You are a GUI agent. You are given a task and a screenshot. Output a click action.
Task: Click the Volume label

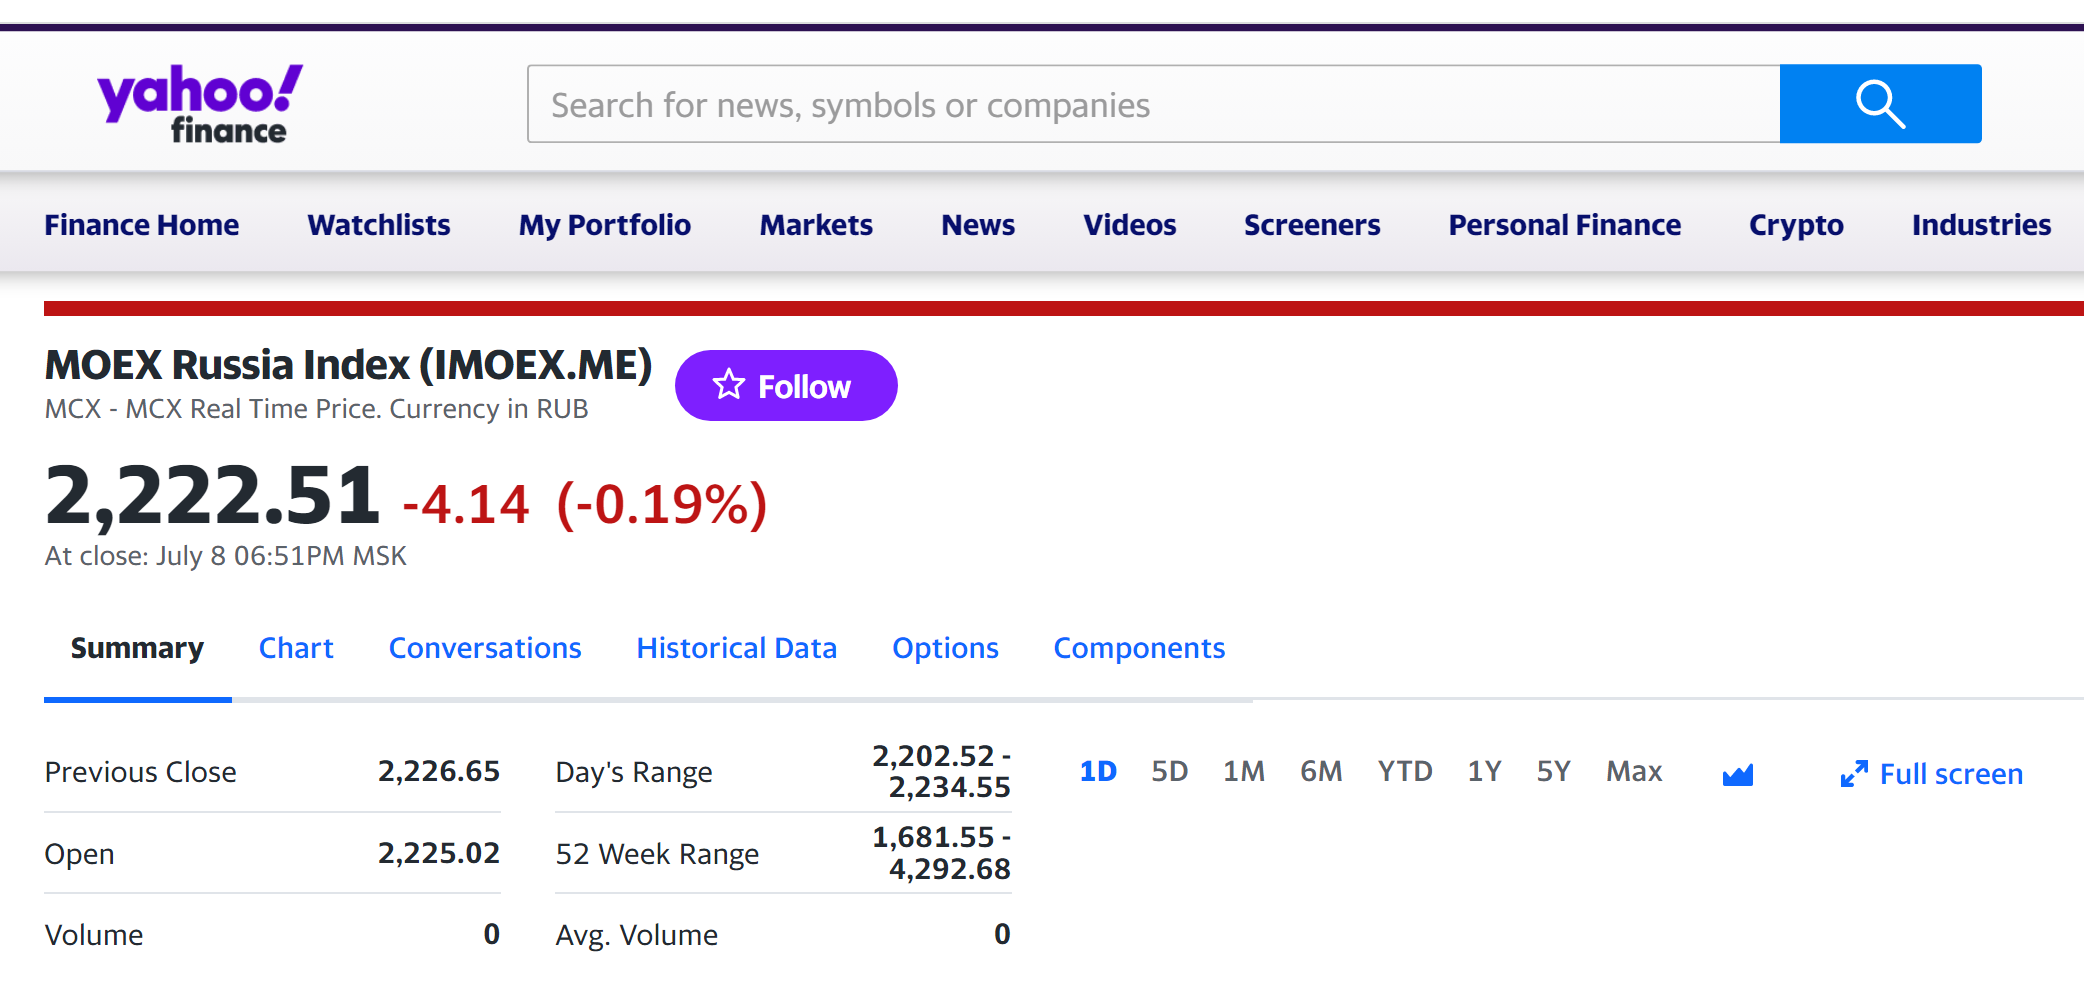pyautogui.click(x=94, y=935)
